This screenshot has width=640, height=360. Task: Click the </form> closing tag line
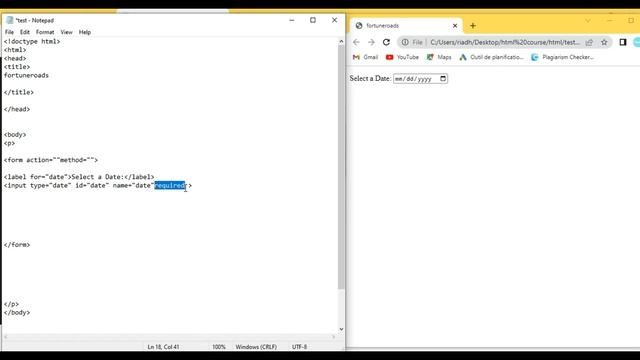pyautogui.click(x=17, y=244)
